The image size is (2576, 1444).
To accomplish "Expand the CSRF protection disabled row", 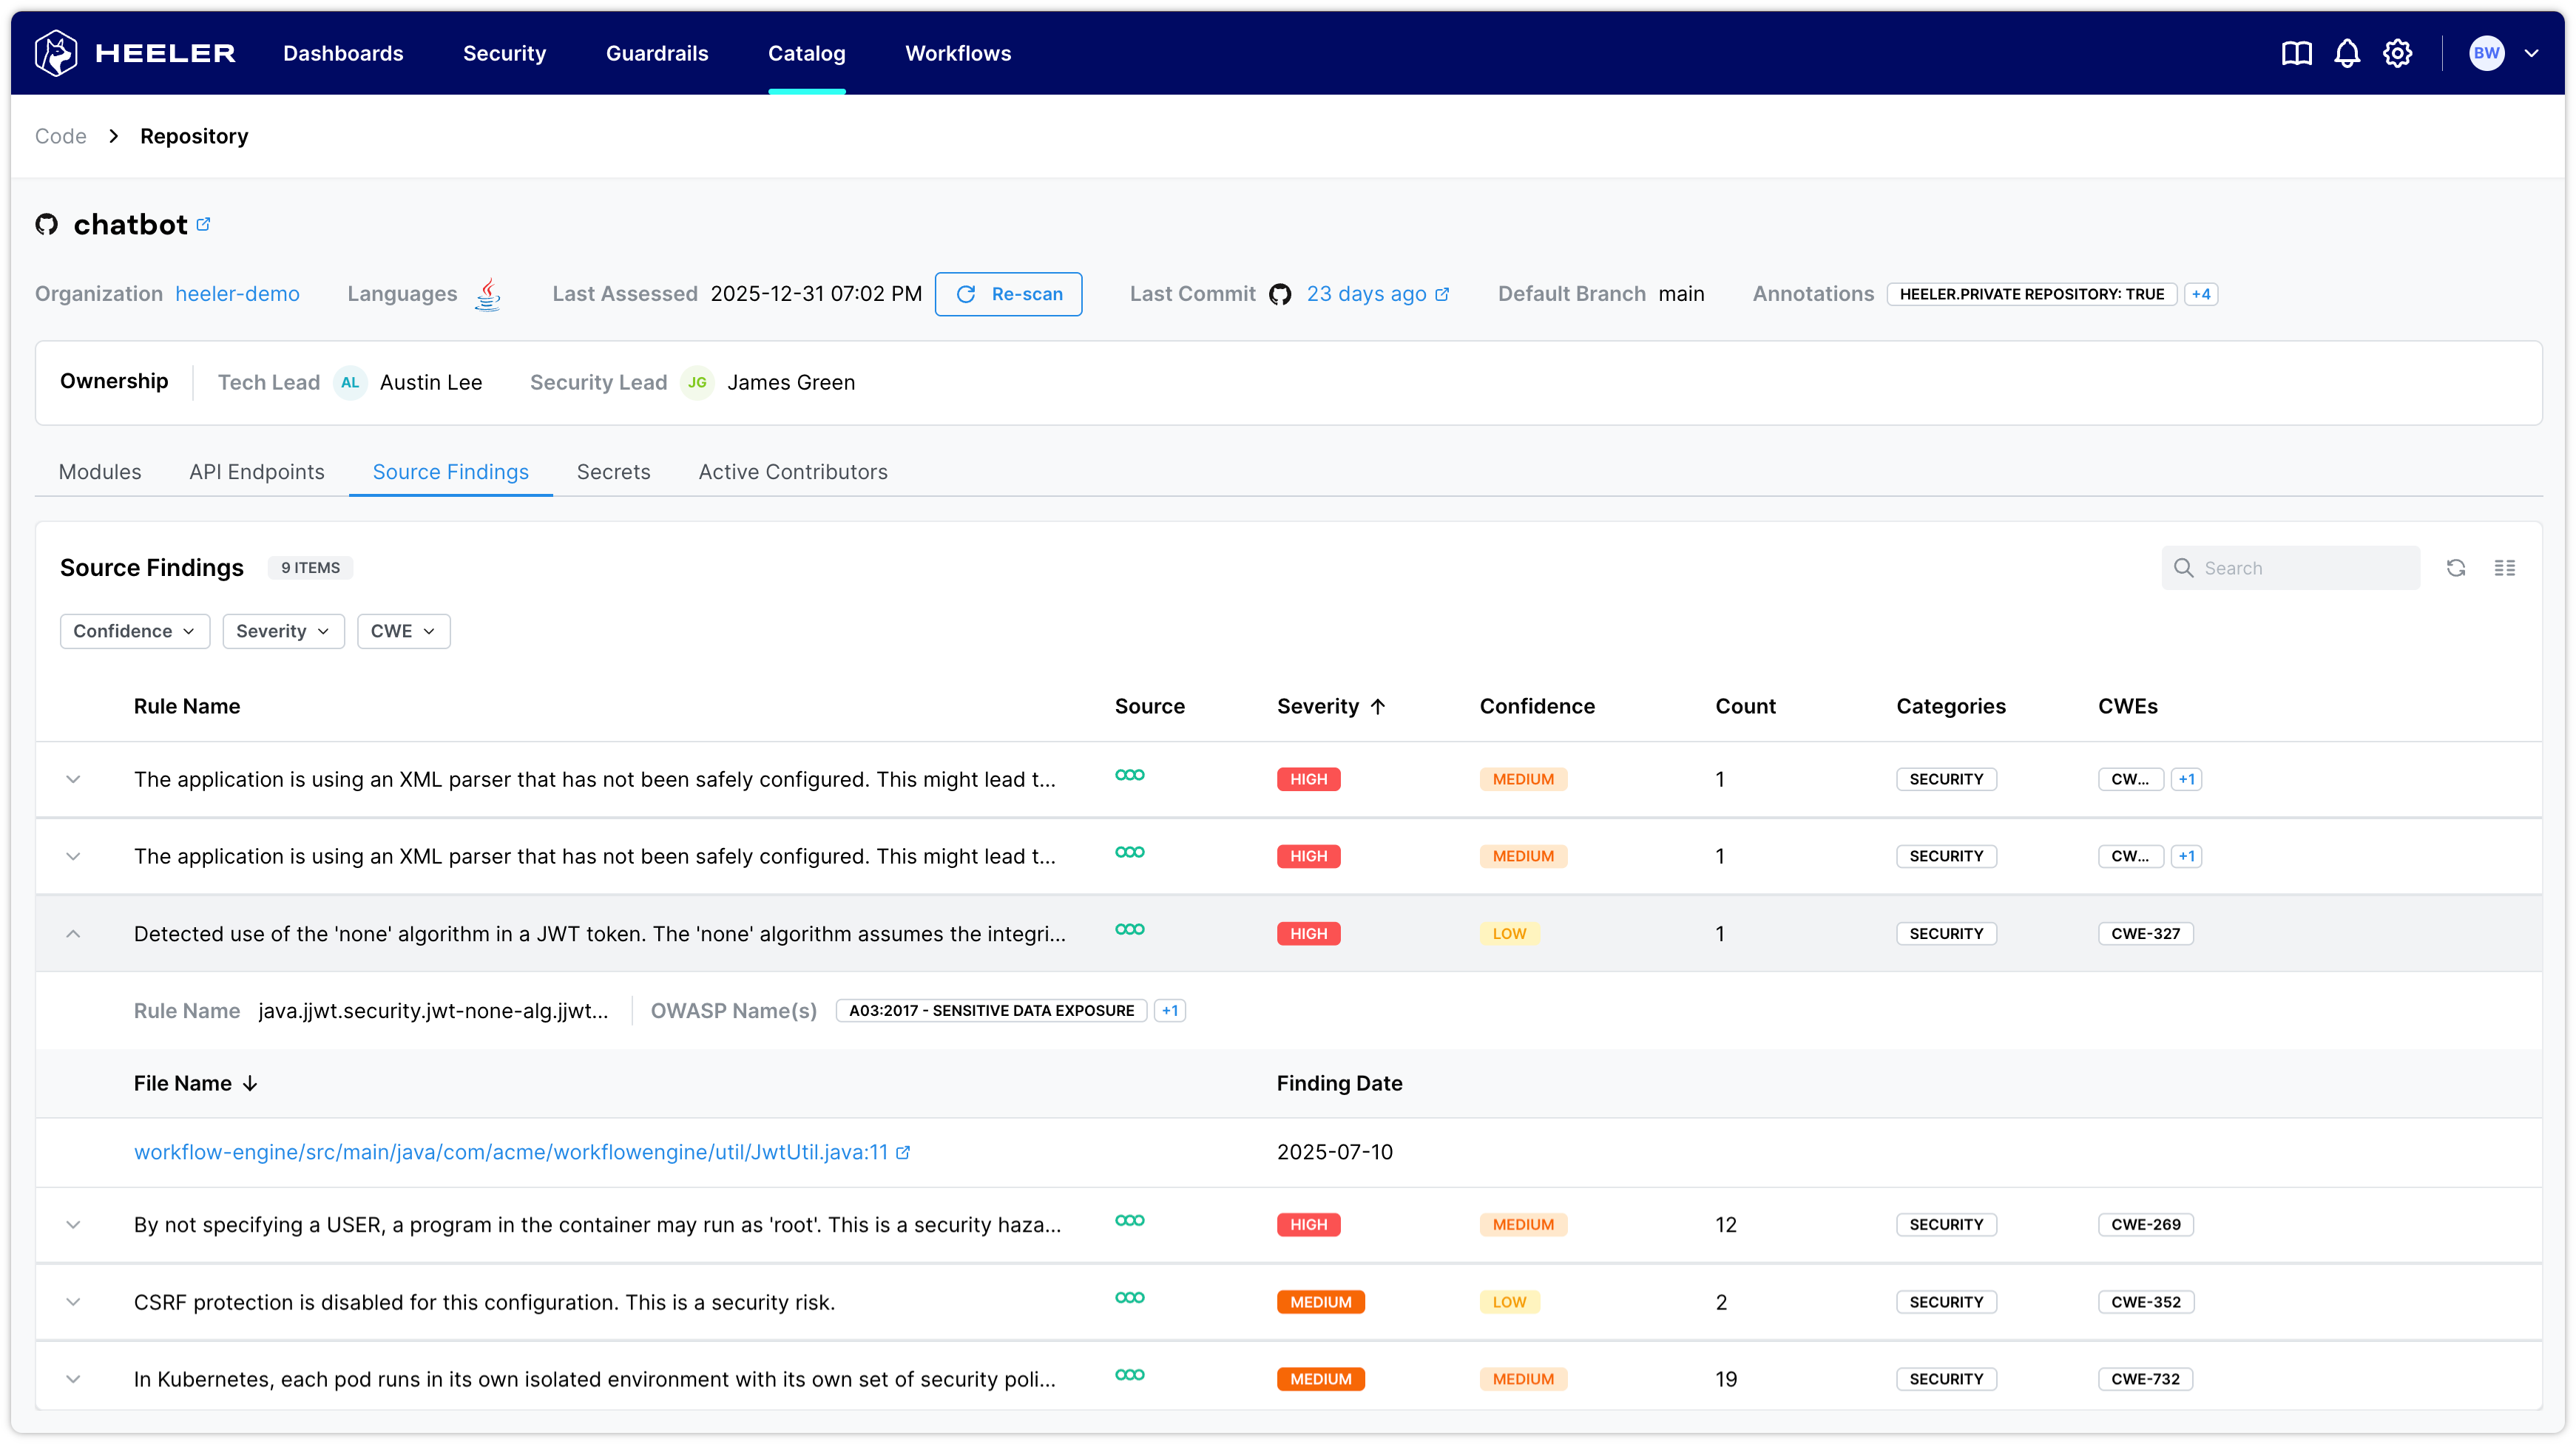I will point(73,1302).
